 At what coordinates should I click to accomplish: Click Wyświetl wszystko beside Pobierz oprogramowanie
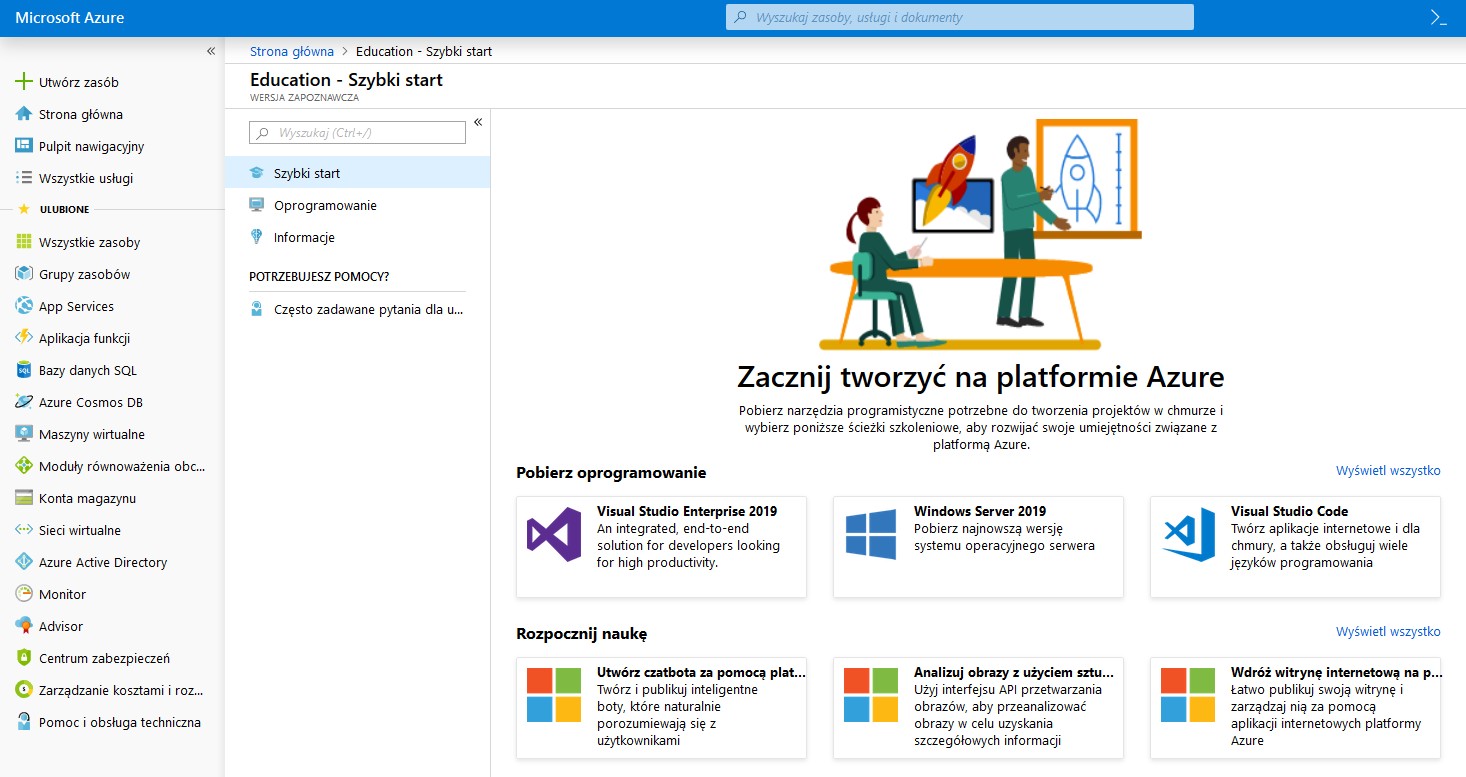pyautogui.click(x=1388, y=470)
